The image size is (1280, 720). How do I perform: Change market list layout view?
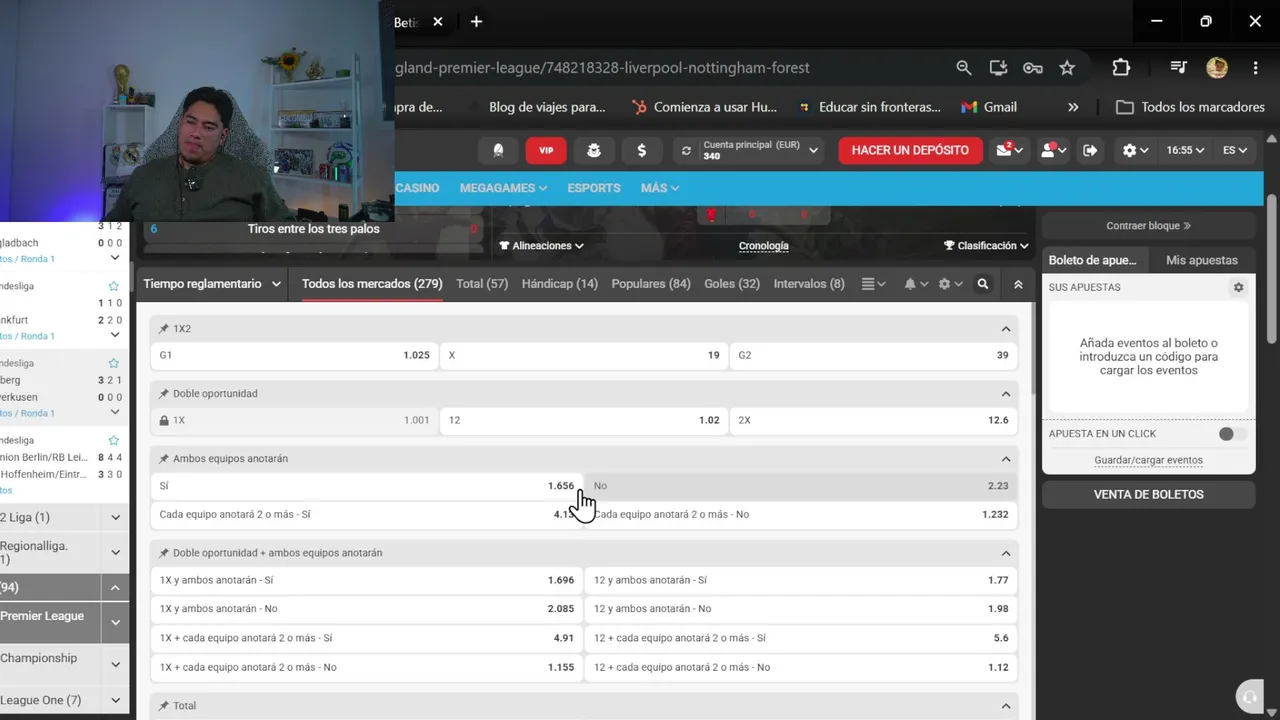pos(873,284)
